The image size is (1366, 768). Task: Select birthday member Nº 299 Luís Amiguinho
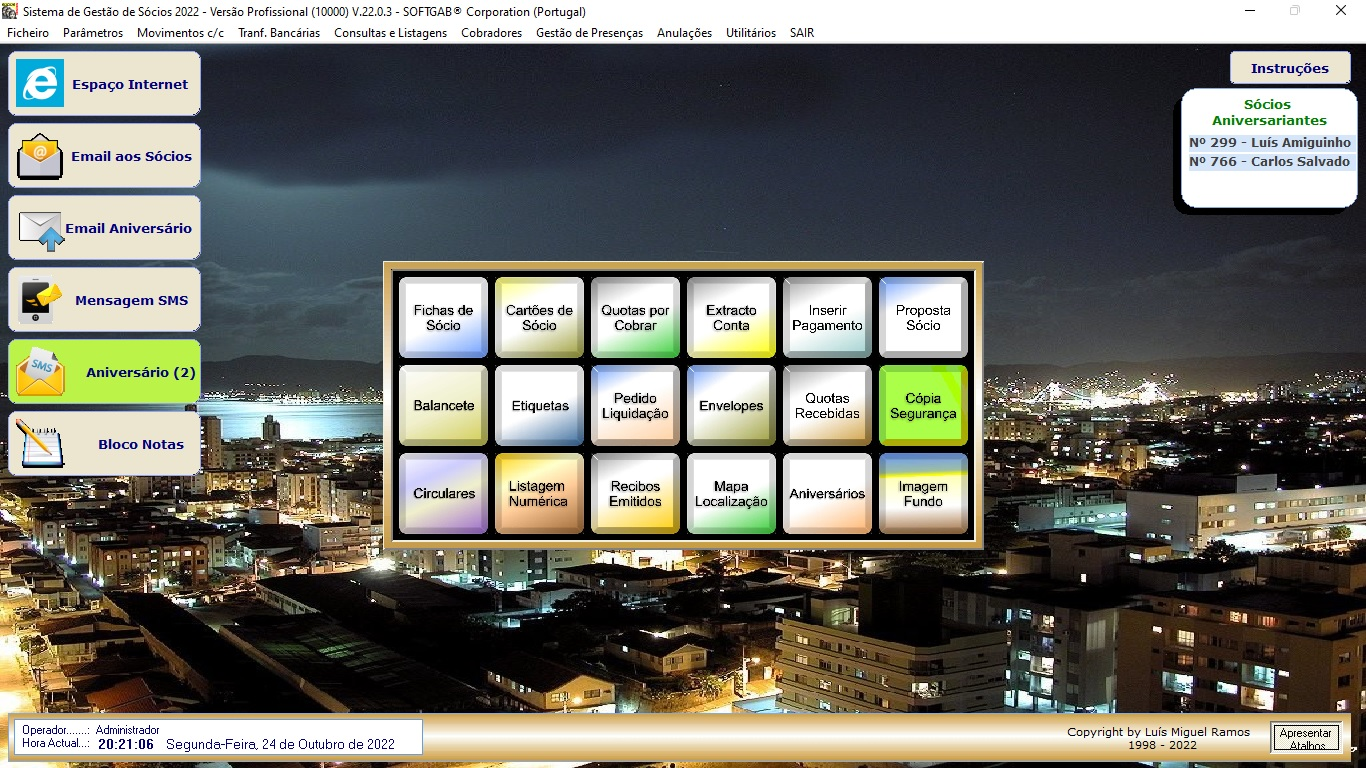[1269, 143]
